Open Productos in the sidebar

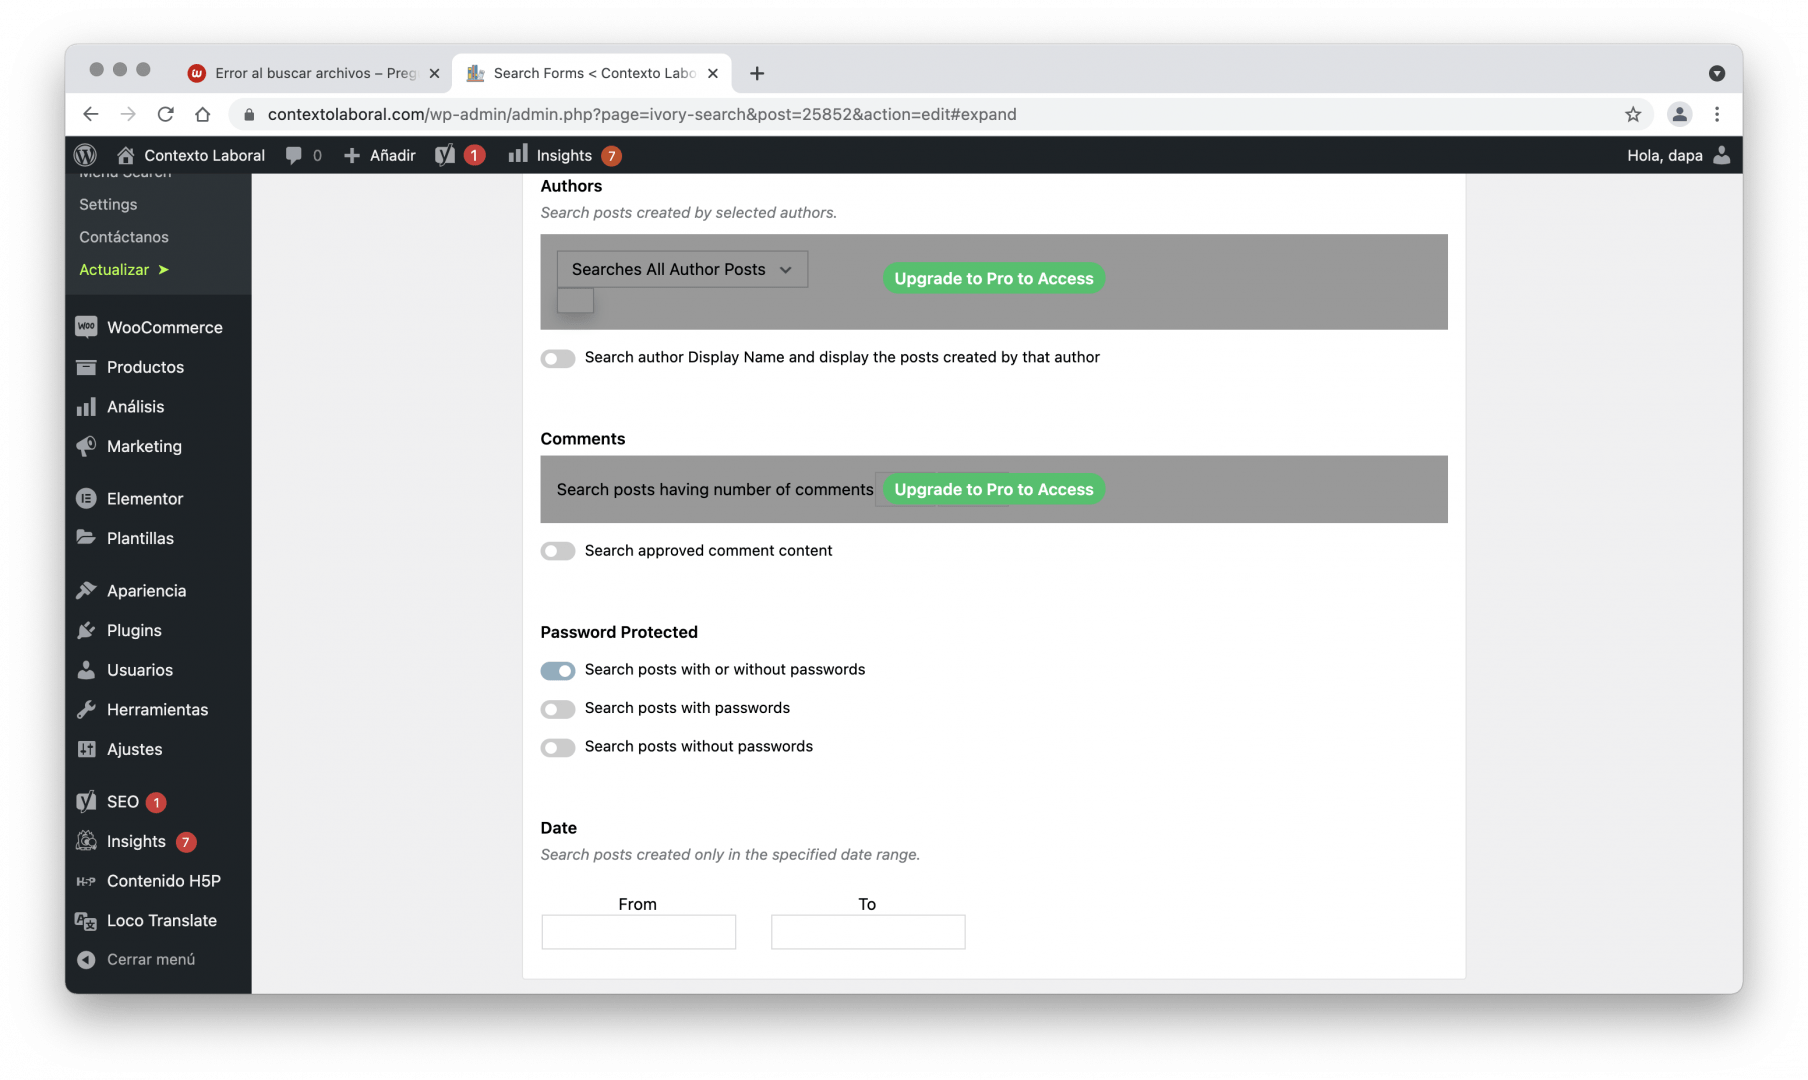pyautogui.click(x=158, y=367)
